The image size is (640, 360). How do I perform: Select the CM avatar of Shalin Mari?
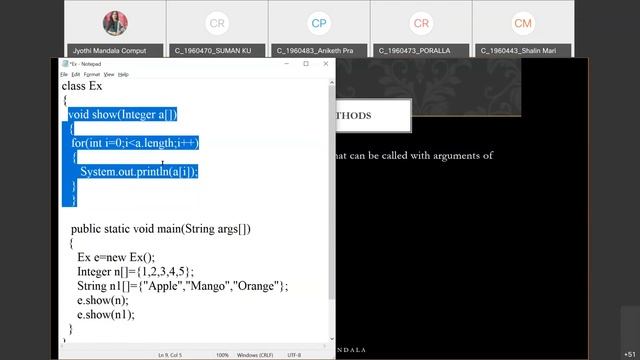coord(523,23)
